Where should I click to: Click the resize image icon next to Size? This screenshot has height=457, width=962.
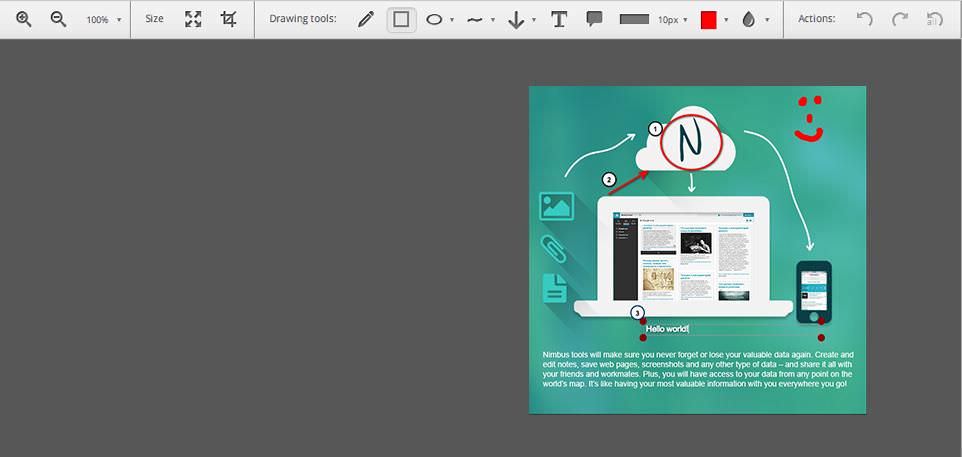coord(193,19)
